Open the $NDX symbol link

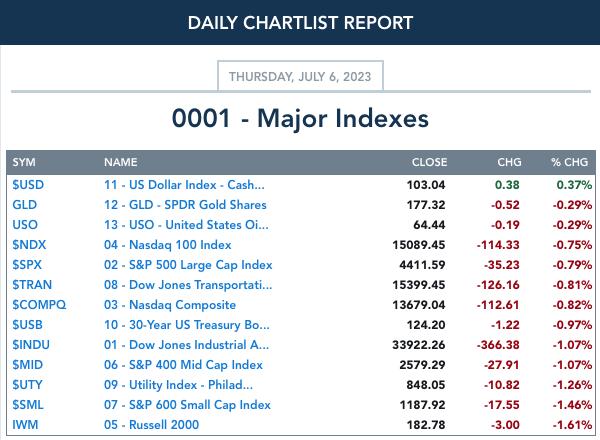click(29, 245)
